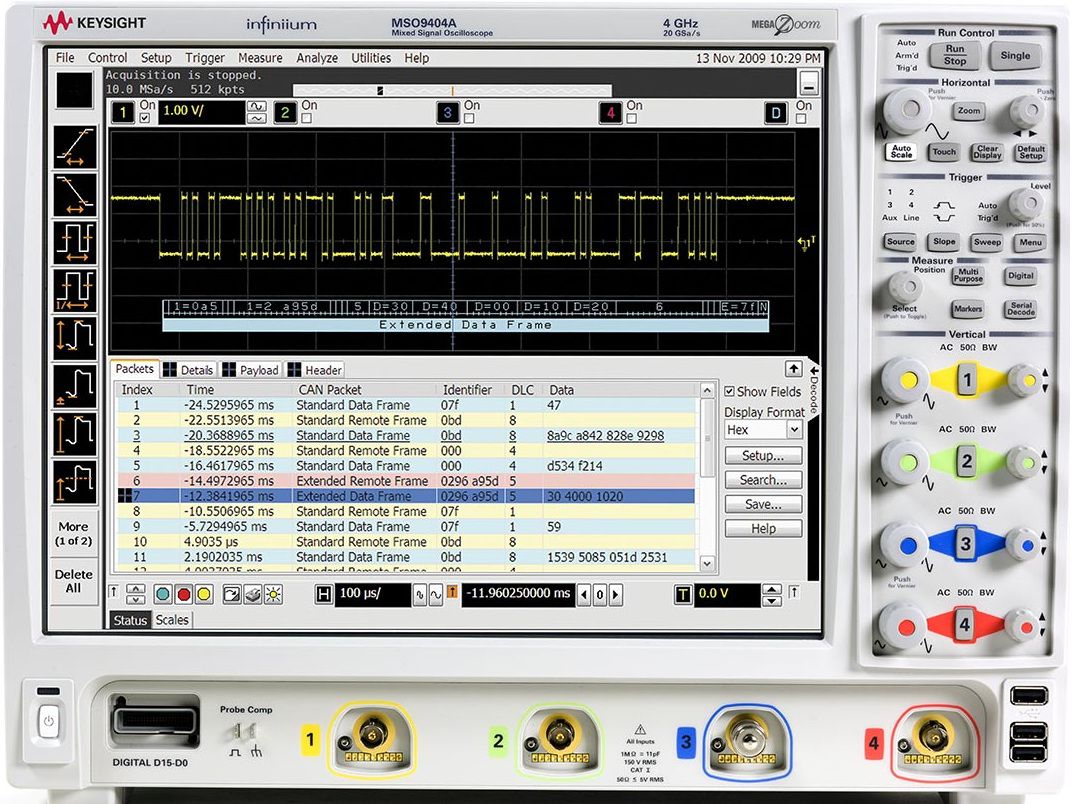This screenshot has height=804, width=1074.
Task: Switch to the Payload tab
Action: pyautogui.click(x=251, y=370)
